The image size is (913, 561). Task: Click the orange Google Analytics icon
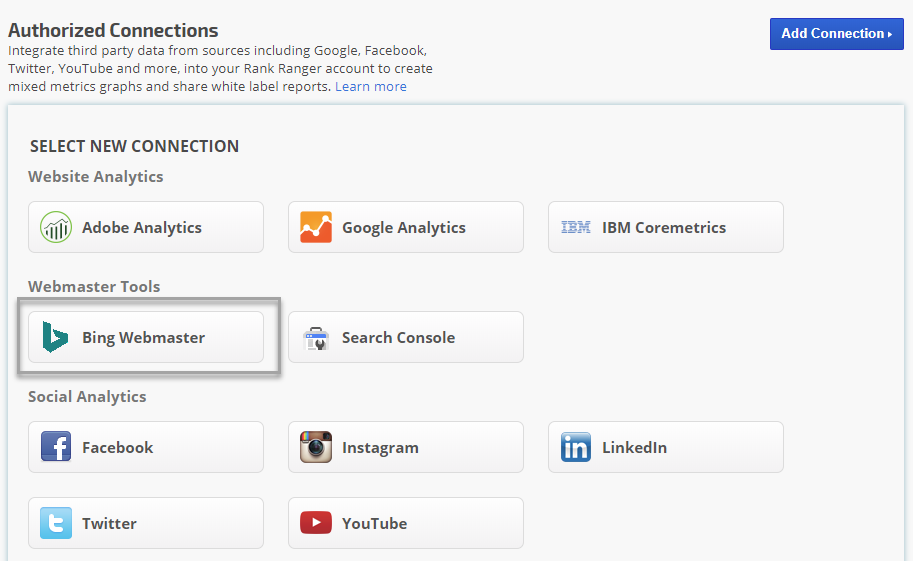316,227
